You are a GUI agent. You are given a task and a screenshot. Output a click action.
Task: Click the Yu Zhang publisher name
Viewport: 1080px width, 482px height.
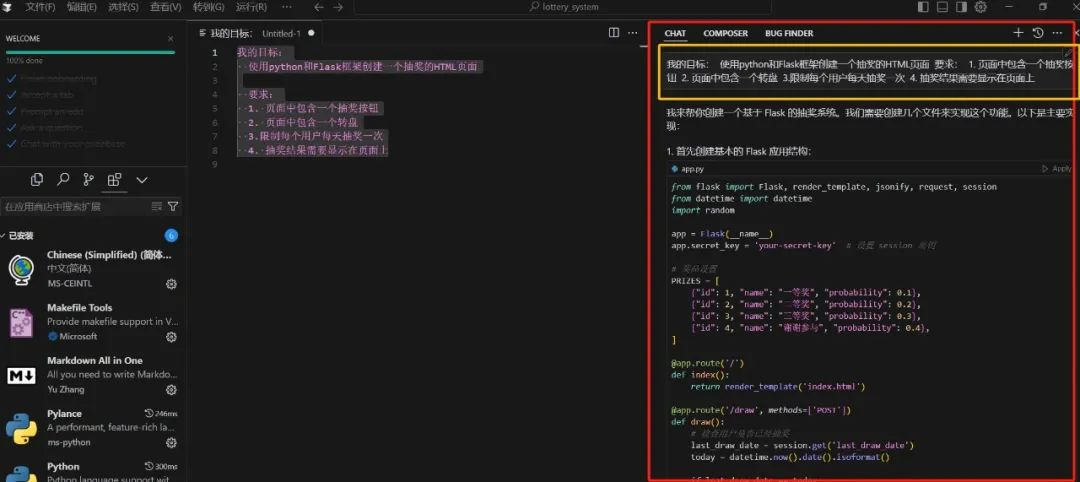[65, 390]
